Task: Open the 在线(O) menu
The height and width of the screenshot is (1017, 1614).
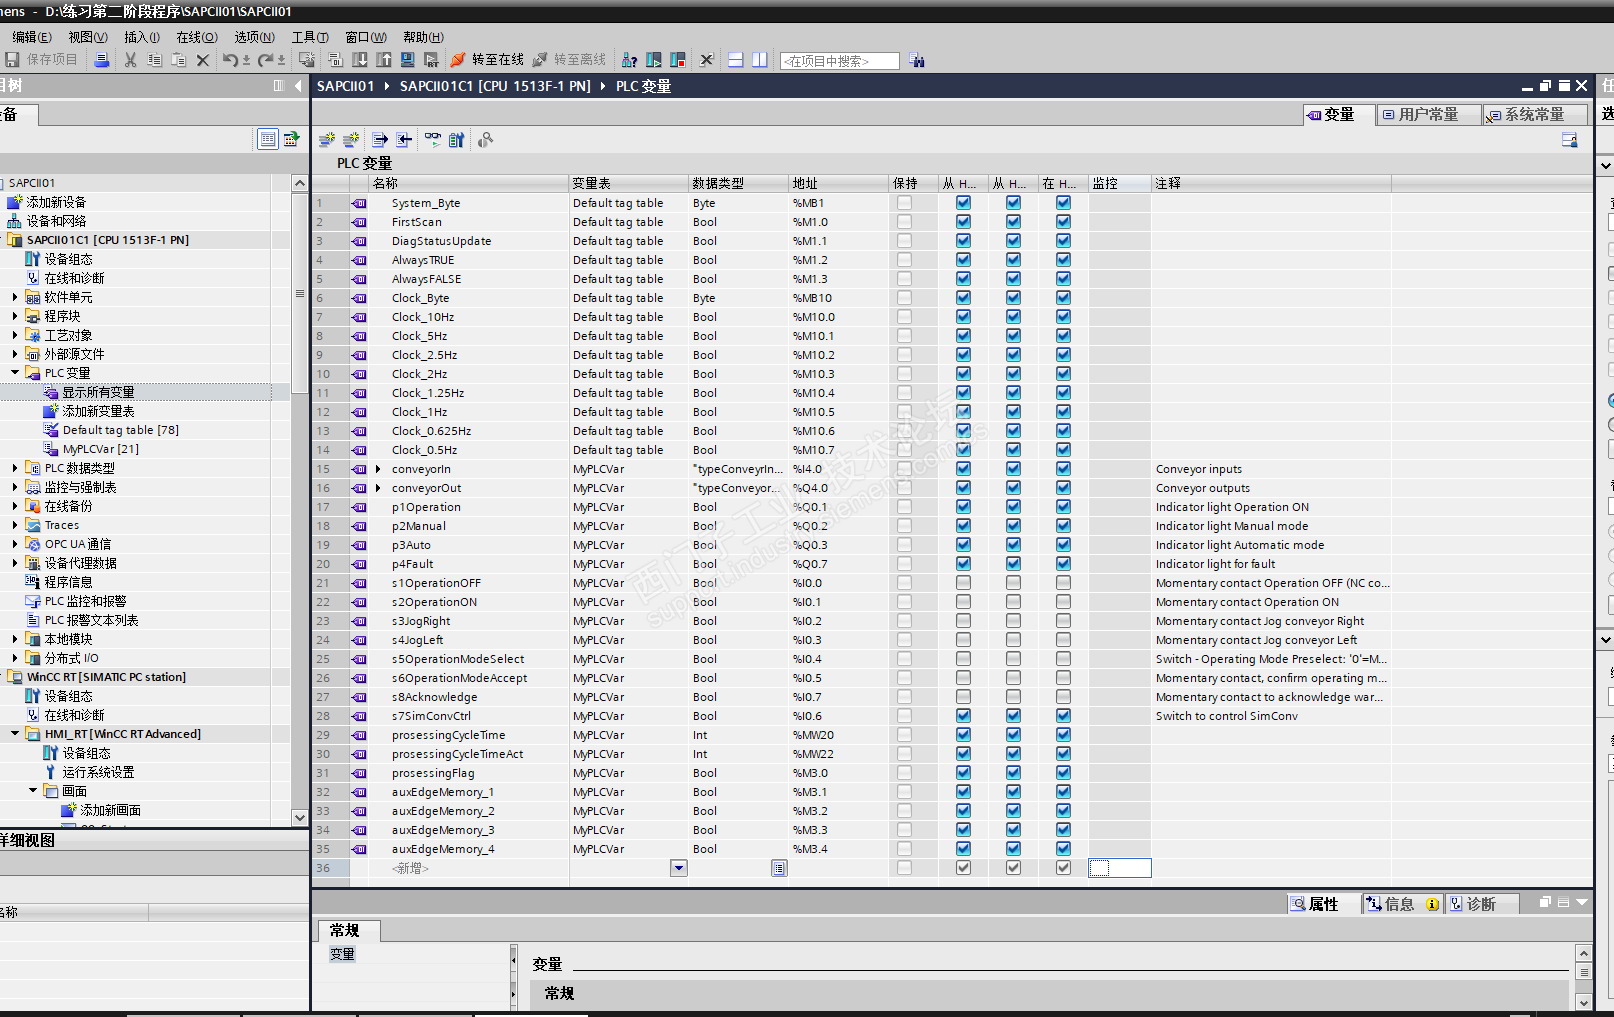Action: (196, 37)
